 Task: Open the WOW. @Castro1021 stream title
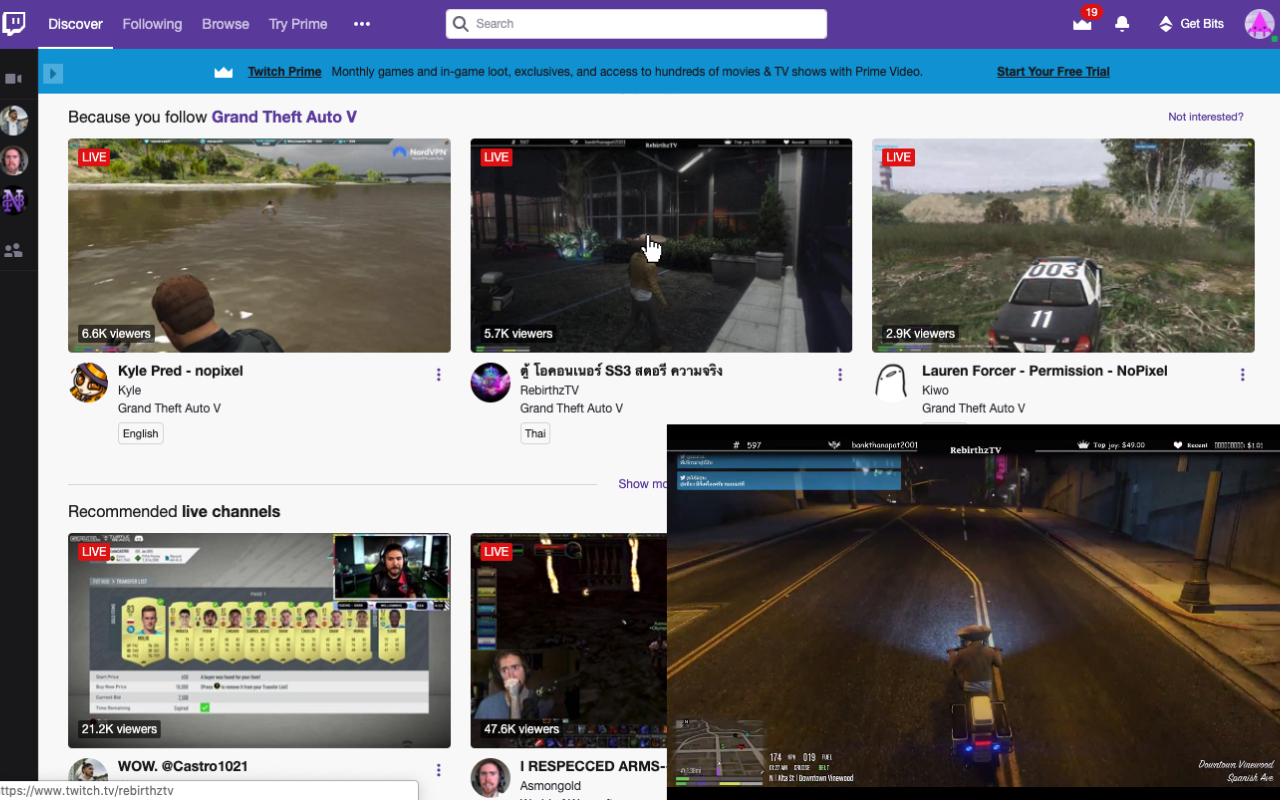pos(183,766)
